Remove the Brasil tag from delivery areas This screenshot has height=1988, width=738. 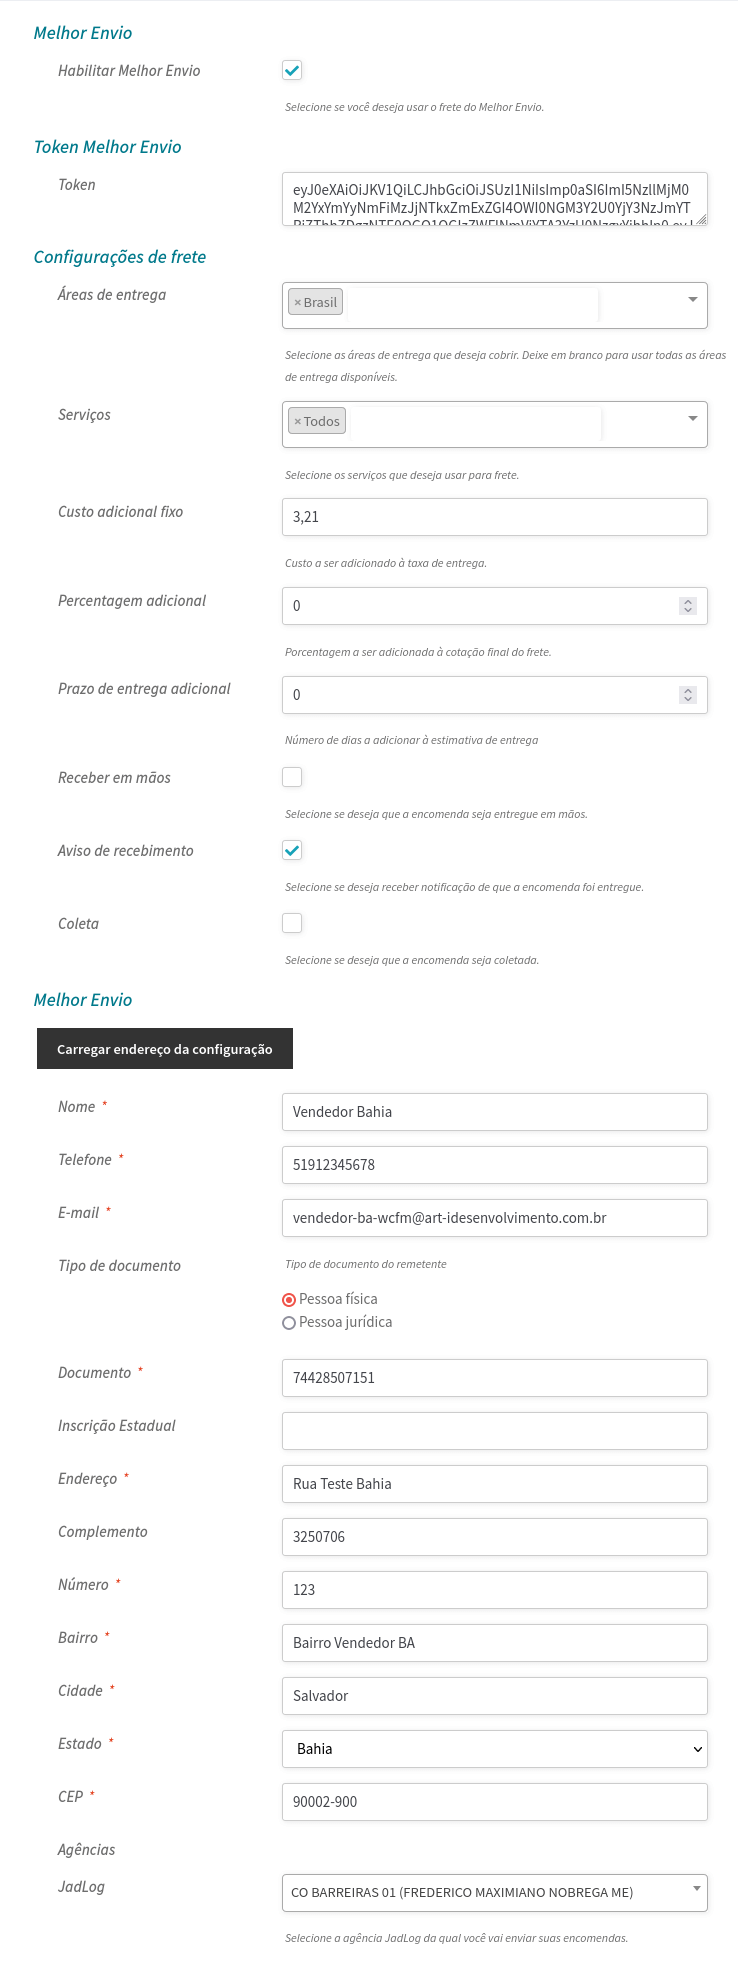297,303
